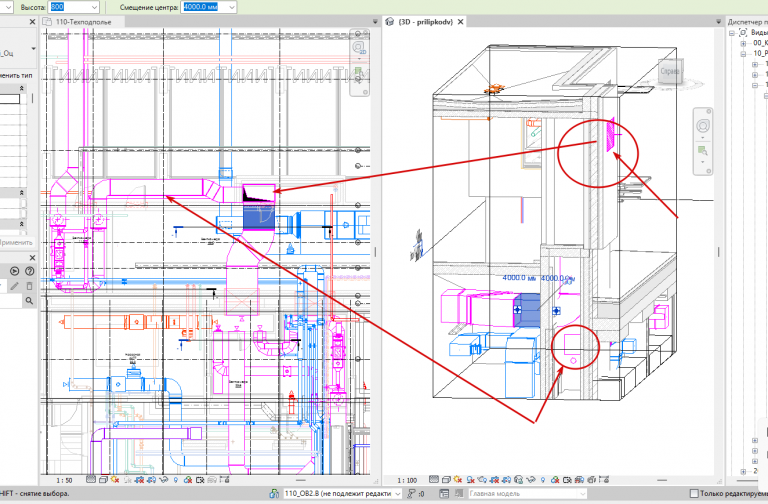Open Temporary View Properties in 110-Техподполье view
This screenshot has height=504, width=768.
click(x=200, y=480)
